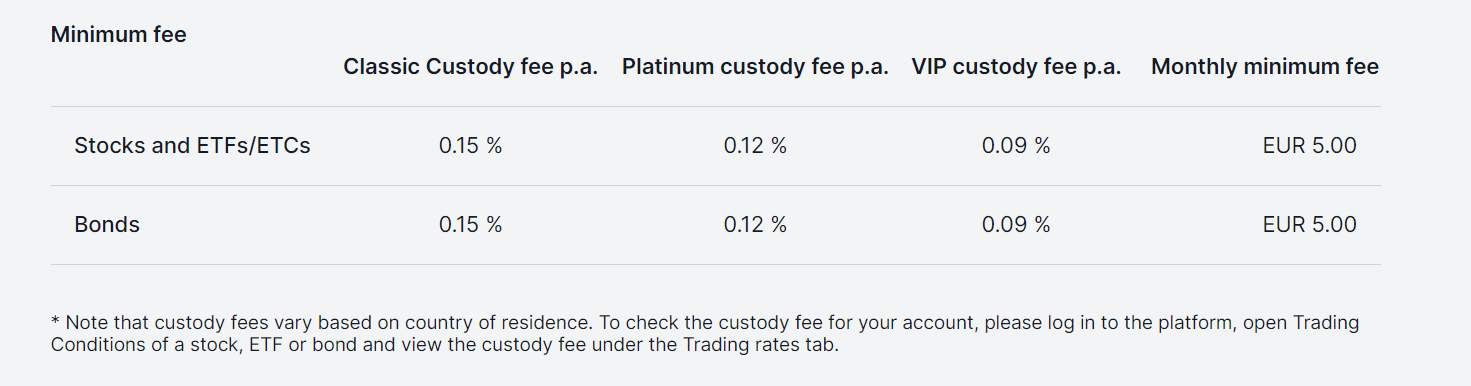Click EUR 5.00 in the Bonds row

click(x=1309, y=225)
